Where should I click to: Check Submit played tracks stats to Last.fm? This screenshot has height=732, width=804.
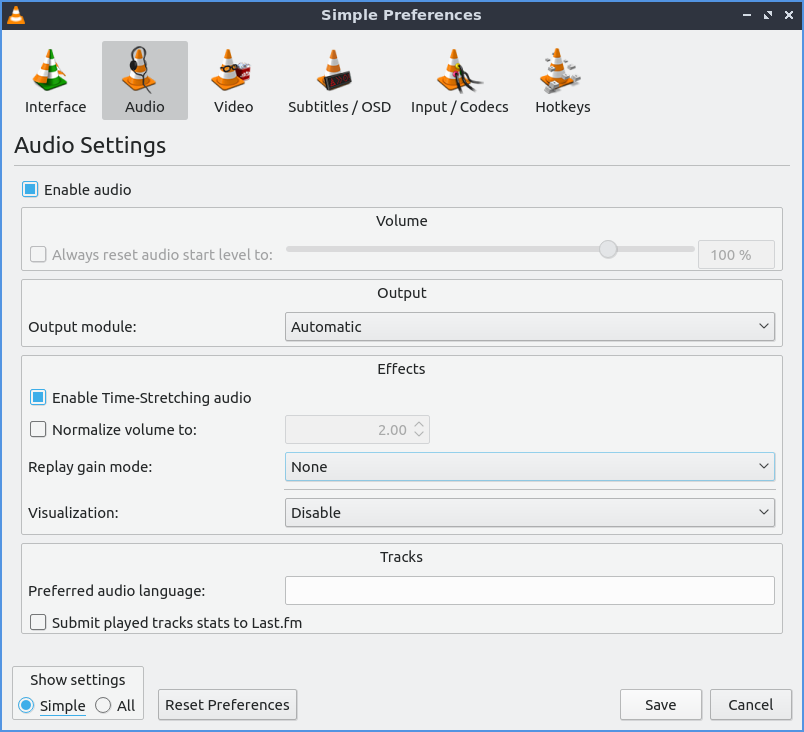[x=39, y=623]
